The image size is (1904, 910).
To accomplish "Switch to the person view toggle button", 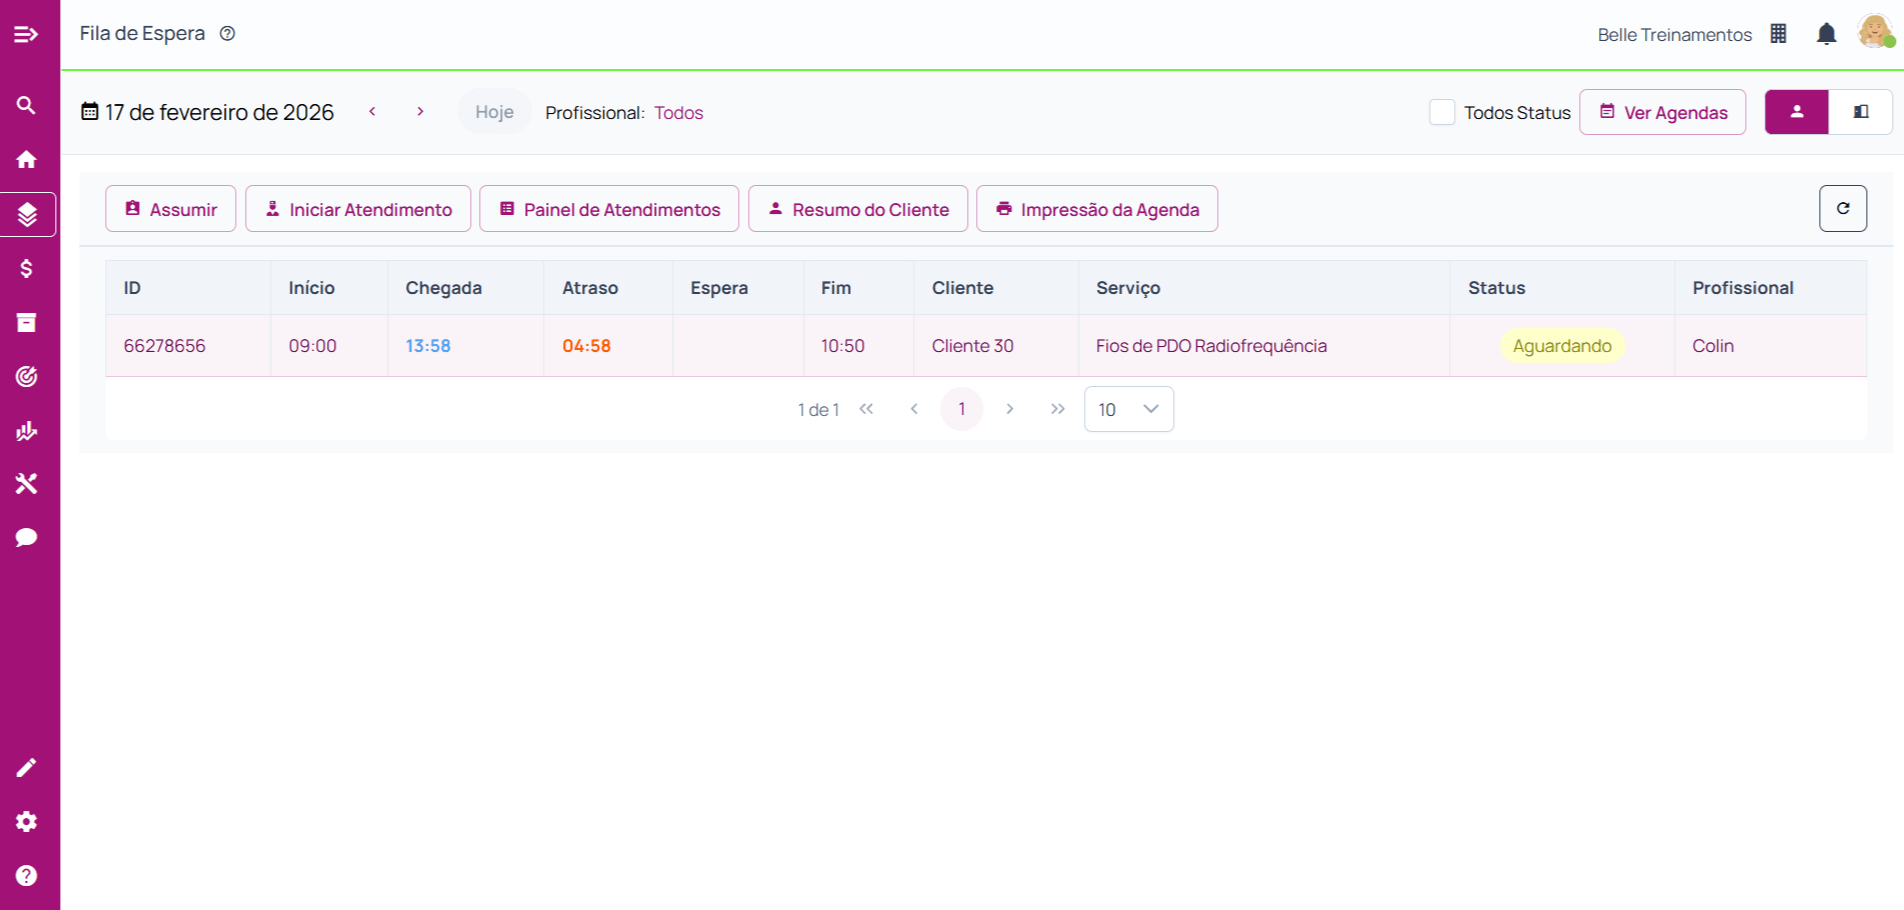I will [1796, 112].
